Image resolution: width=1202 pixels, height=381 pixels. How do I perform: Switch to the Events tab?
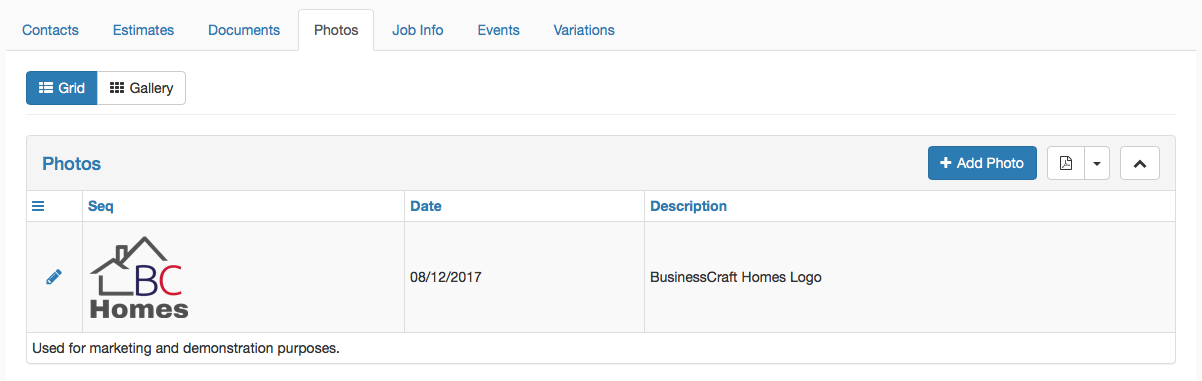click(498, 30)
